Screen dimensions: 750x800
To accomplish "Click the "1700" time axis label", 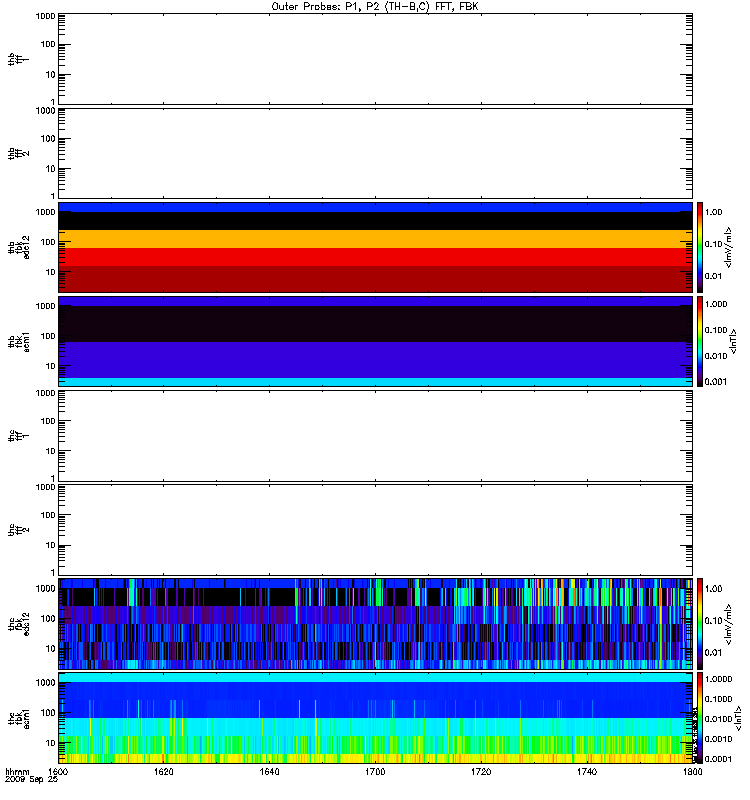I will point(375,771).
